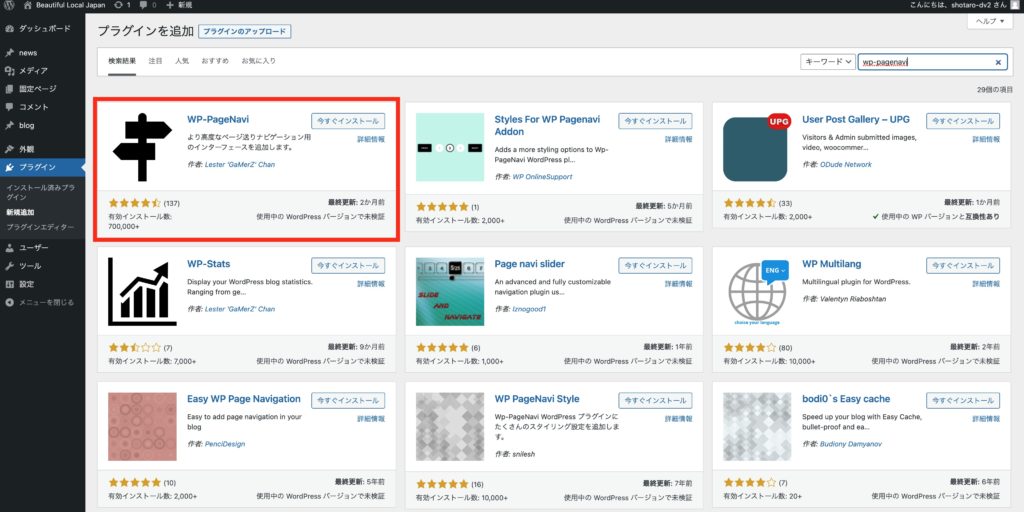1024x512 pixels.
Task: Switch to the おすすめ tab
Action: coord(215,61)
